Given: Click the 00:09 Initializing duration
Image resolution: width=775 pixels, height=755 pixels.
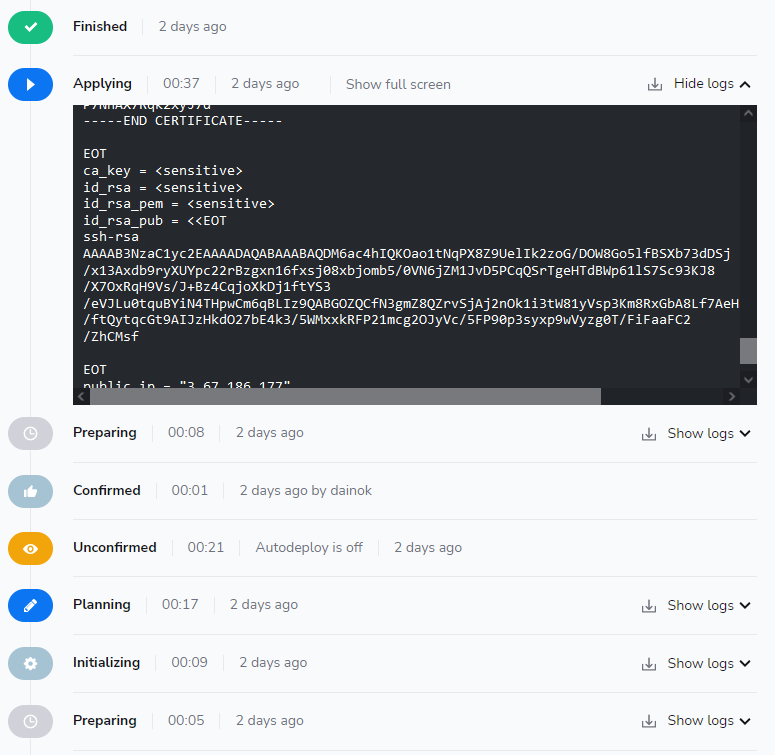Looking at the screenshot, I should (x=189, y=662).
